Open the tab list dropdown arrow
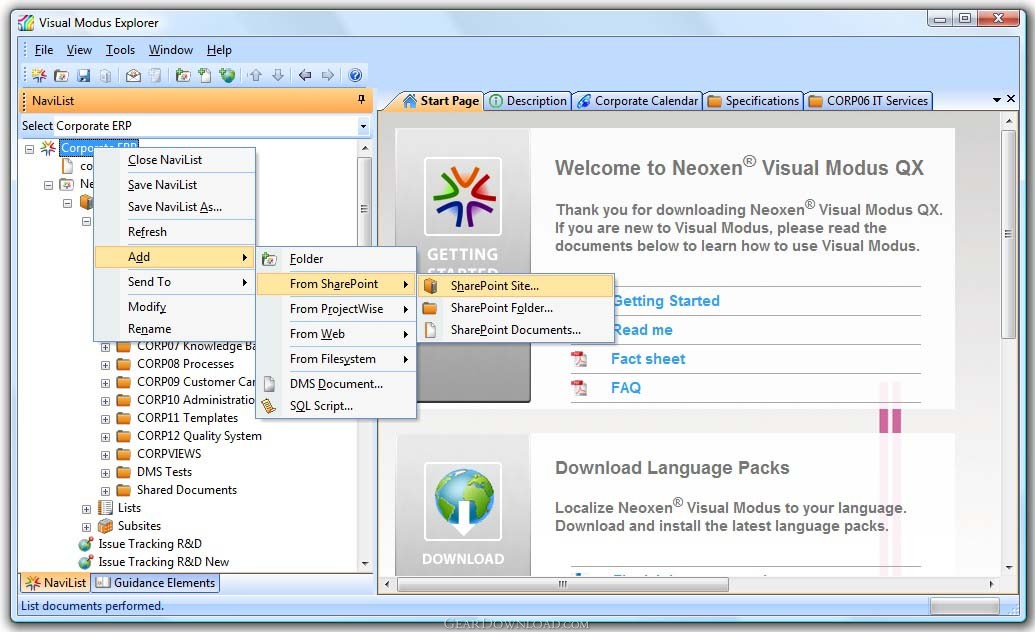The image size is (1035, 632). click(x=997, y=100)
